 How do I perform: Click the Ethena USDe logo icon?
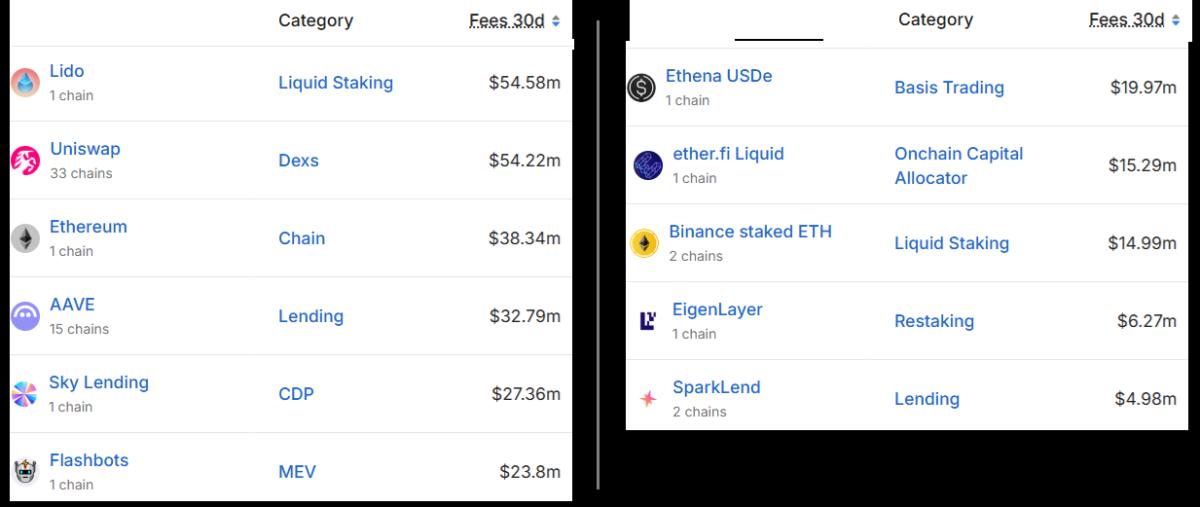click(x=641, y=88)
